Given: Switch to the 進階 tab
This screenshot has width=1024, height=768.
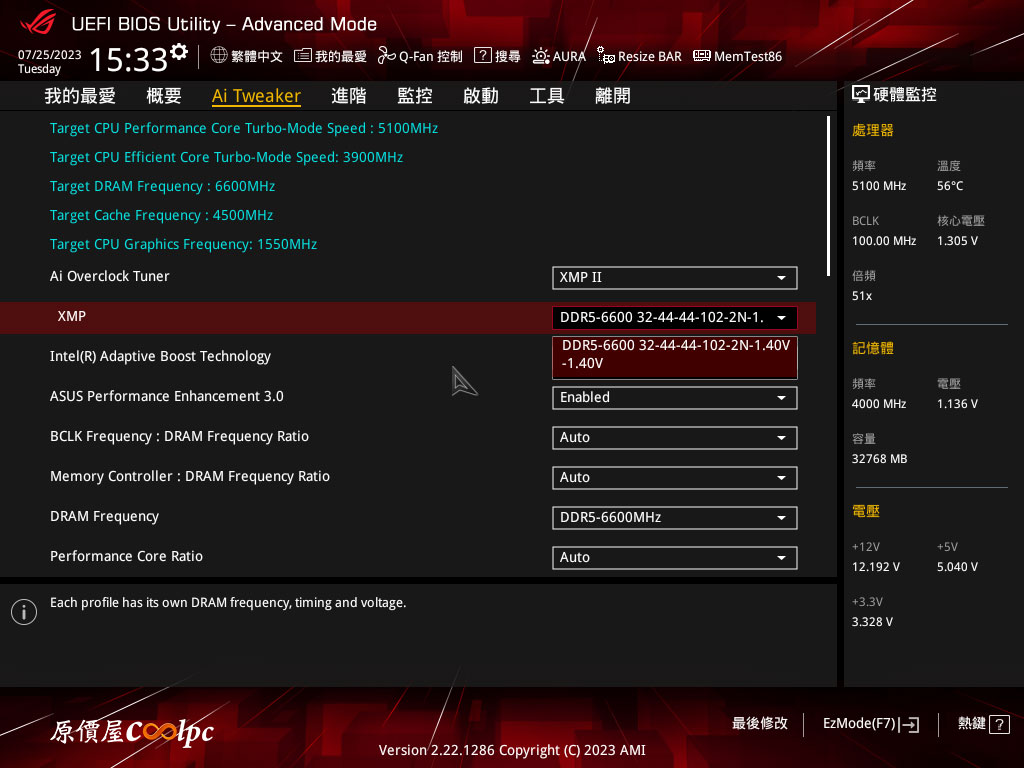Looking at the screenshot, I should click(348, 96).
